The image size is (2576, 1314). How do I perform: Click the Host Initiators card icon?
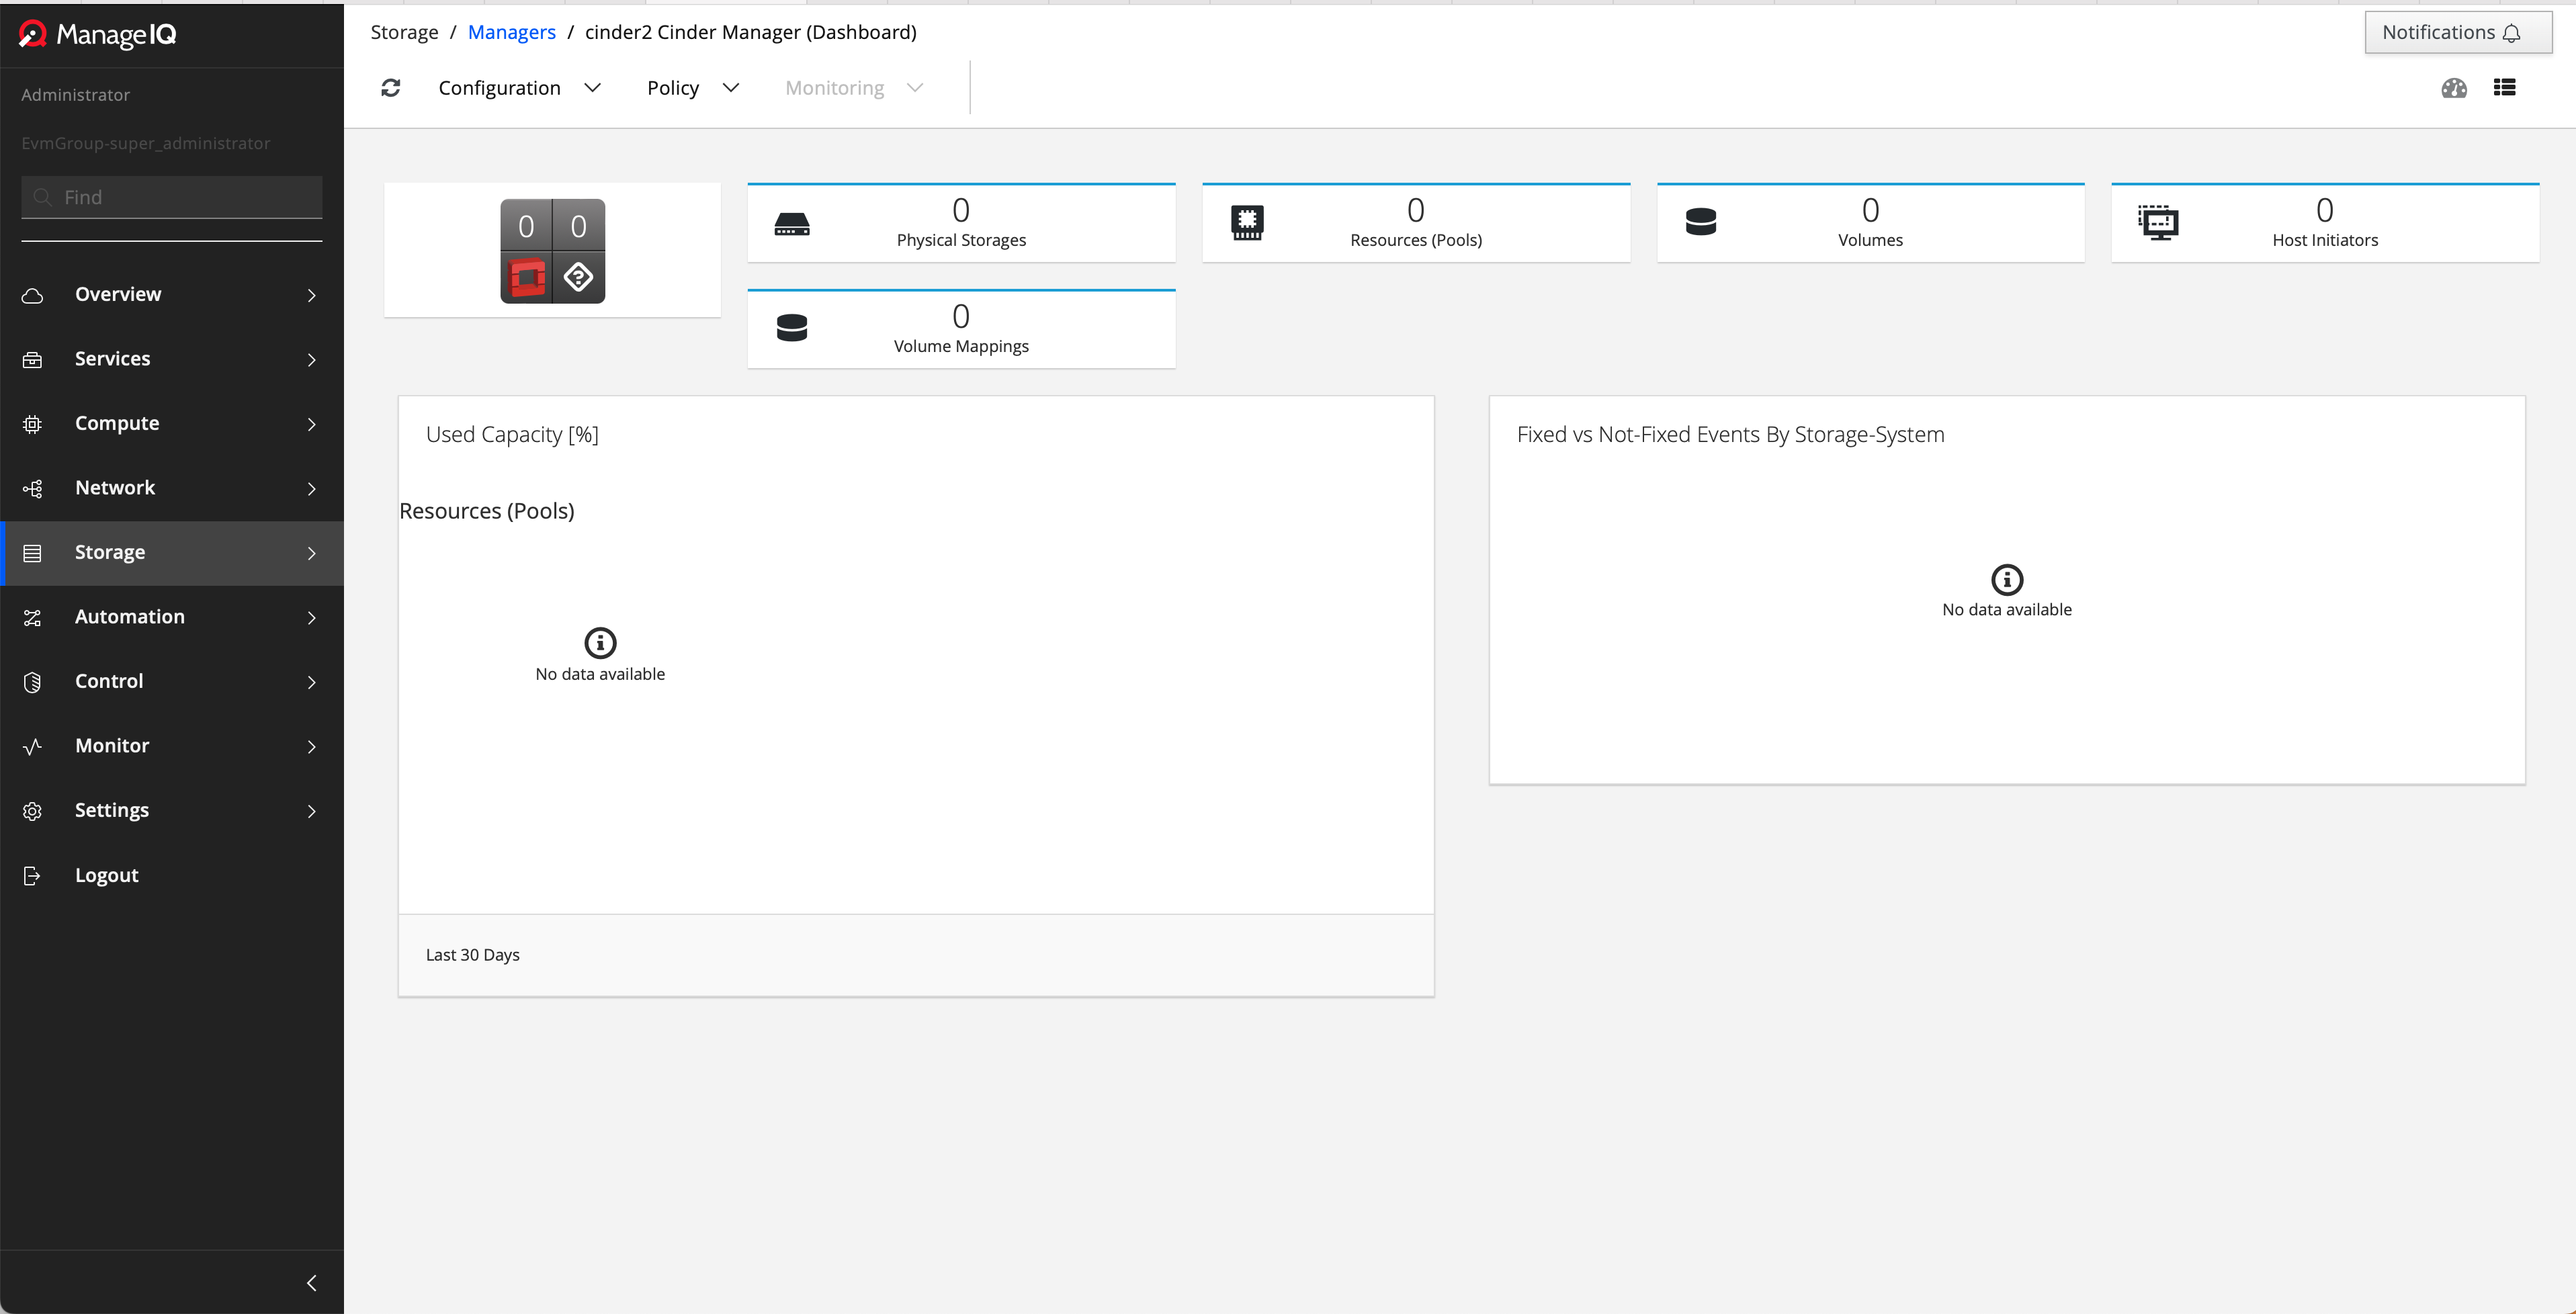2159,222
